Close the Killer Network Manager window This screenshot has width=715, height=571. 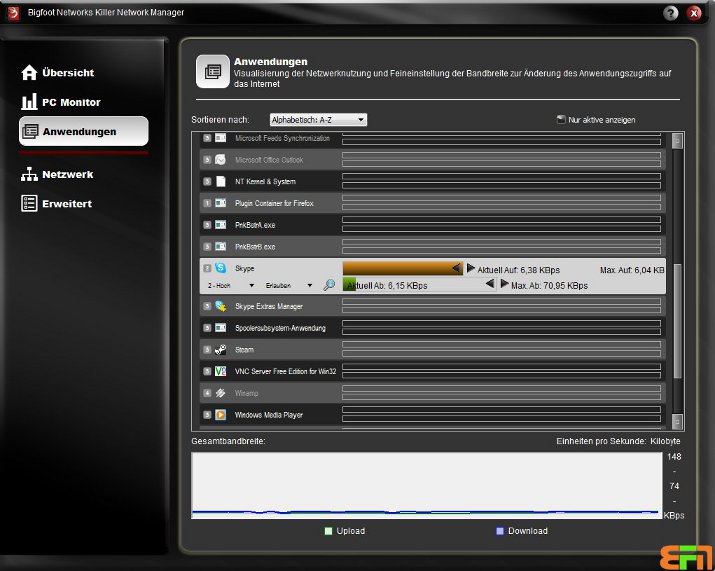pos(694,13)
